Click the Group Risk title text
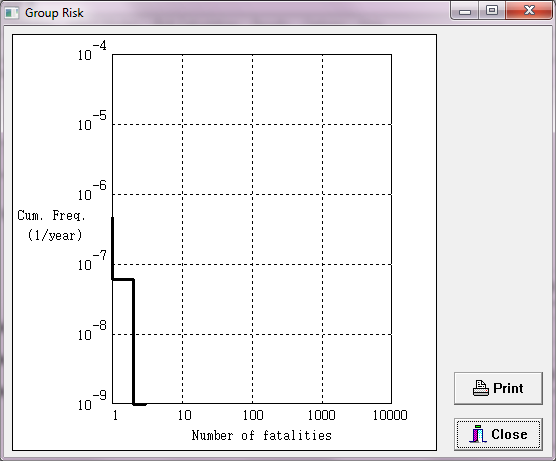 (x=54, y=13)
